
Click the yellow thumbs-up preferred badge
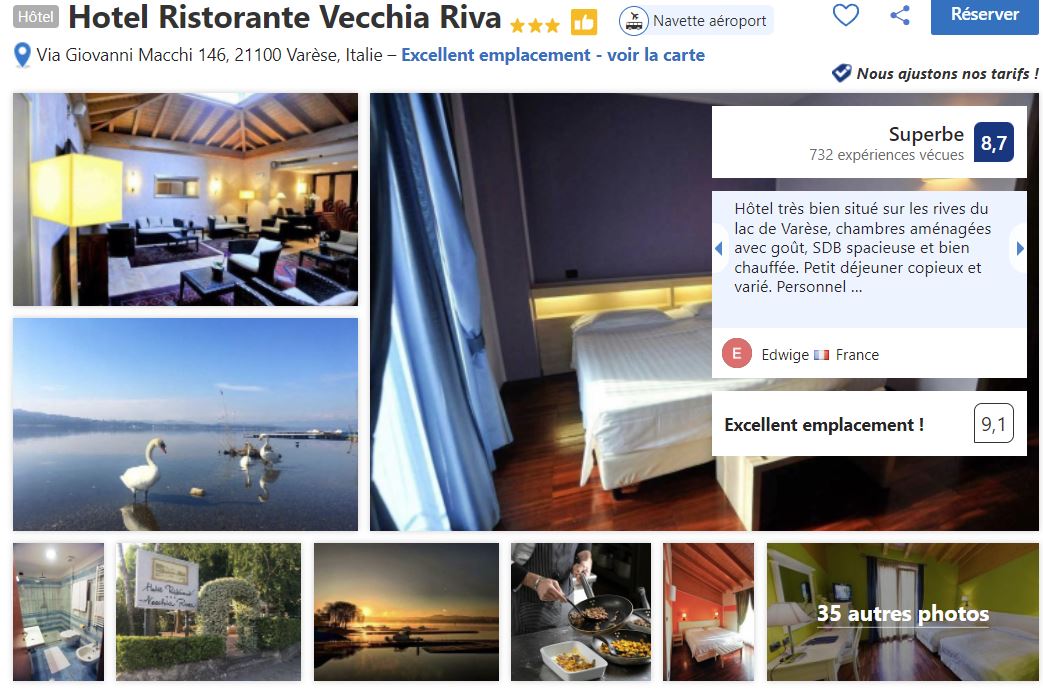click(x=584, y=23)
